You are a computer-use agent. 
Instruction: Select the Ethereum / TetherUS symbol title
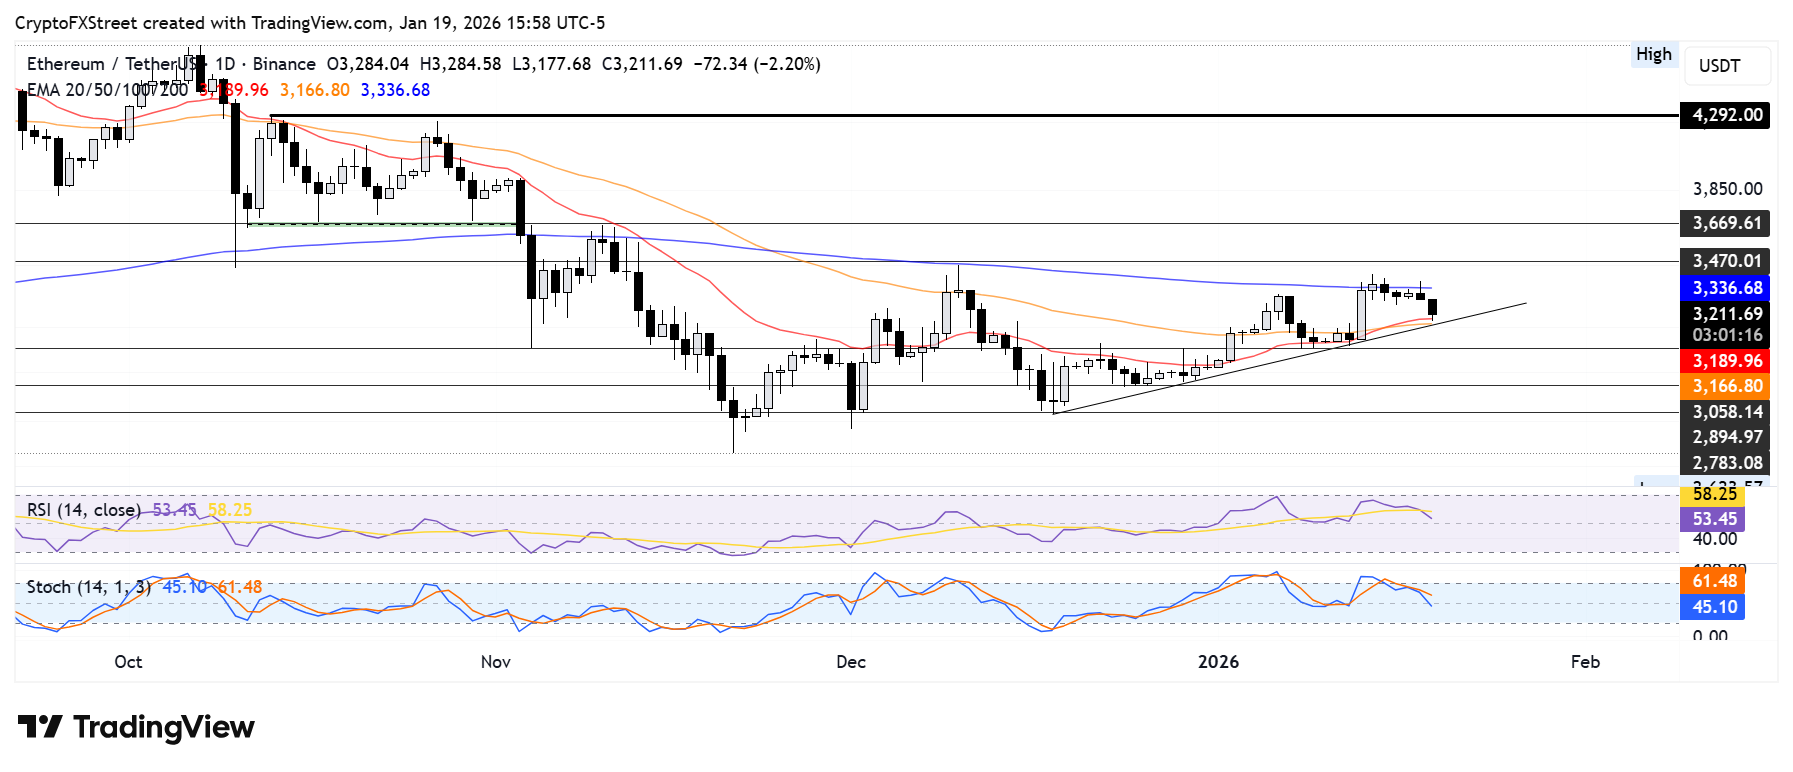[110, 64]
